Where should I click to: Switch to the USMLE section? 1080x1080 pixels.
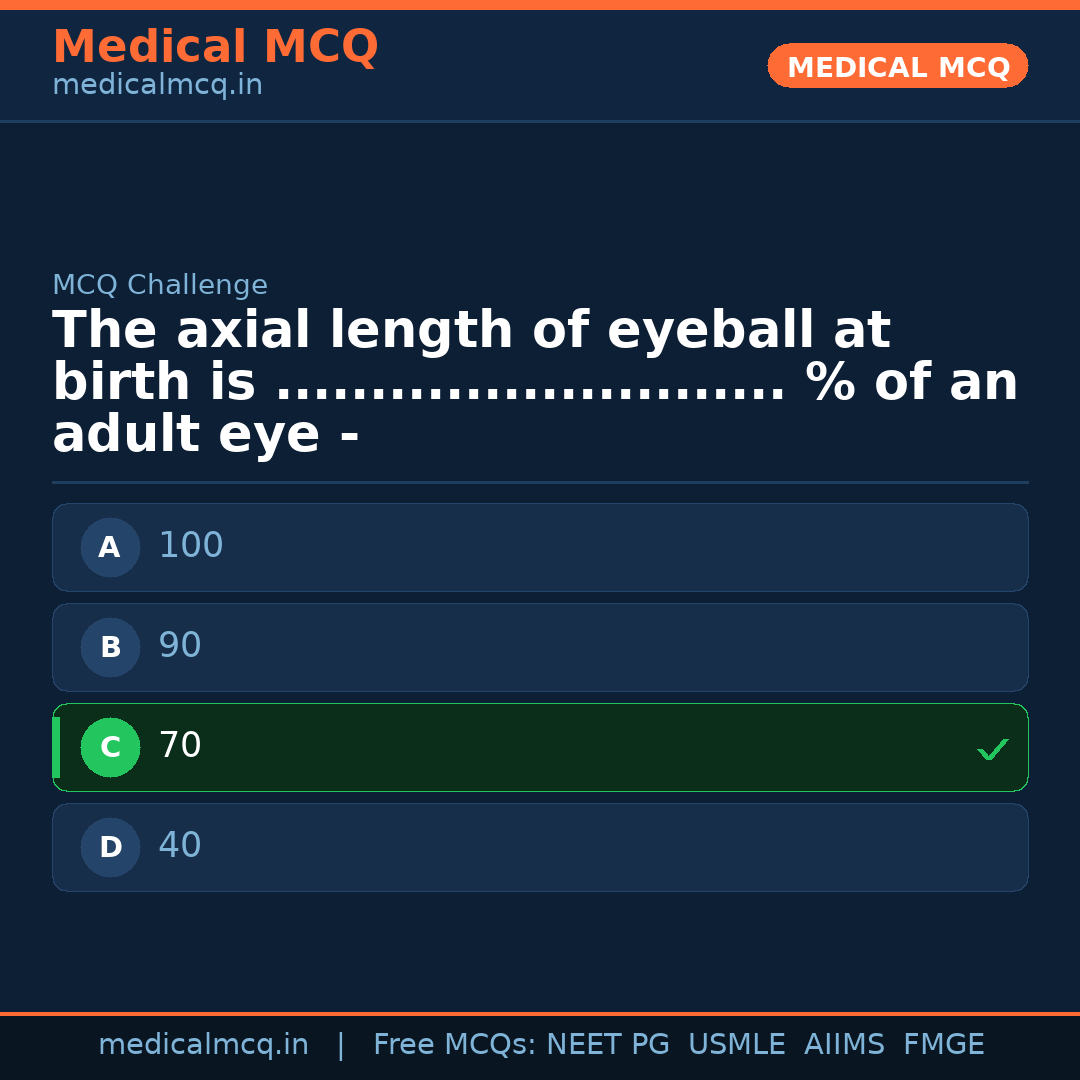click(737, 1043)
